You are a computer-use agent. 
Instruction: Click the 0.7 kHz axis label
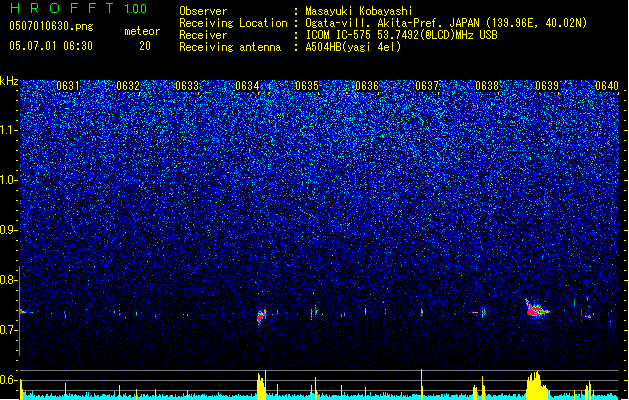coord(9,330)
